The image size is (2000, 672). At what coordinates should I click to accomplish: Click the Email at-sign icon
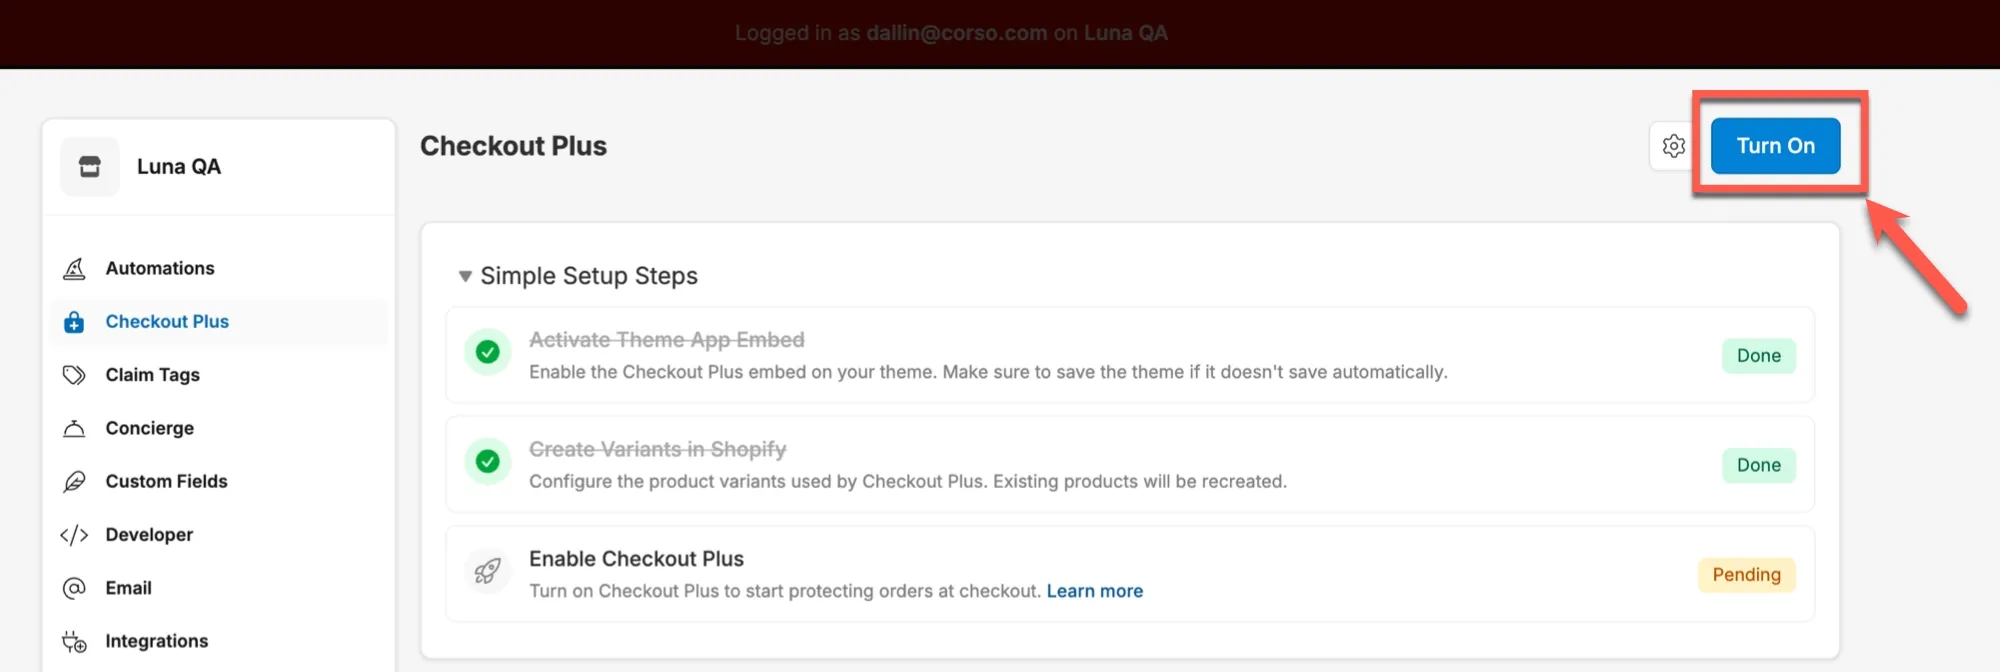[x=74, y=588]
